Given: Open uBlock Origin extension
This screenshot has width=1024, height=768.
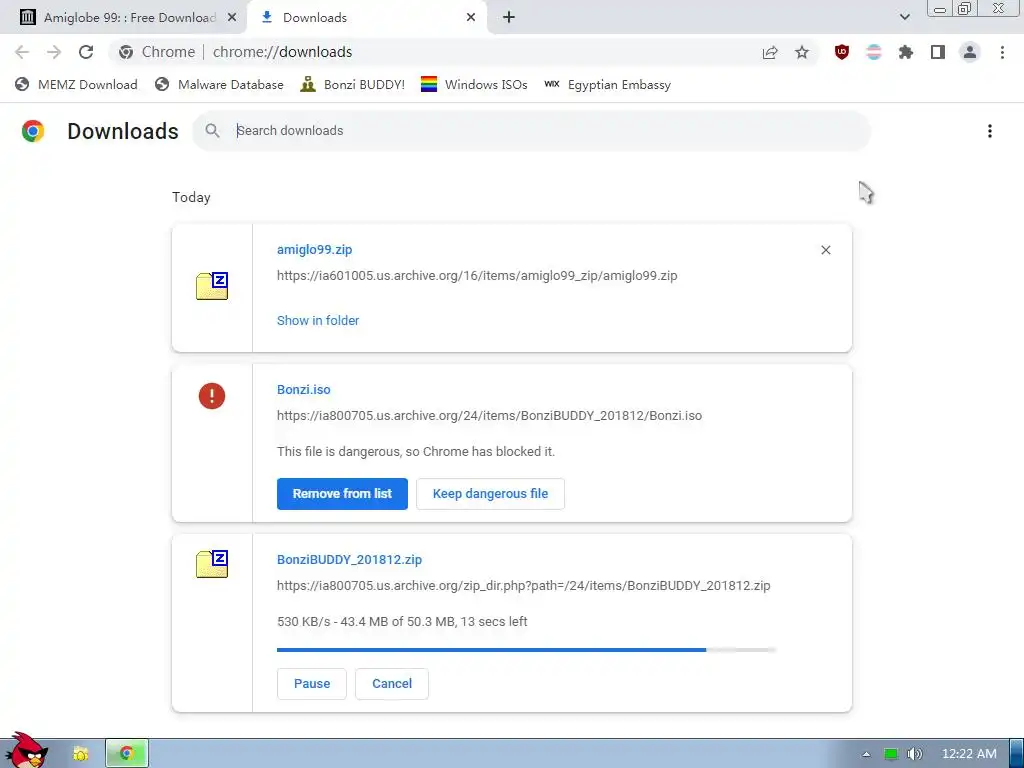Looking at the screenshot, I should 842,52.
